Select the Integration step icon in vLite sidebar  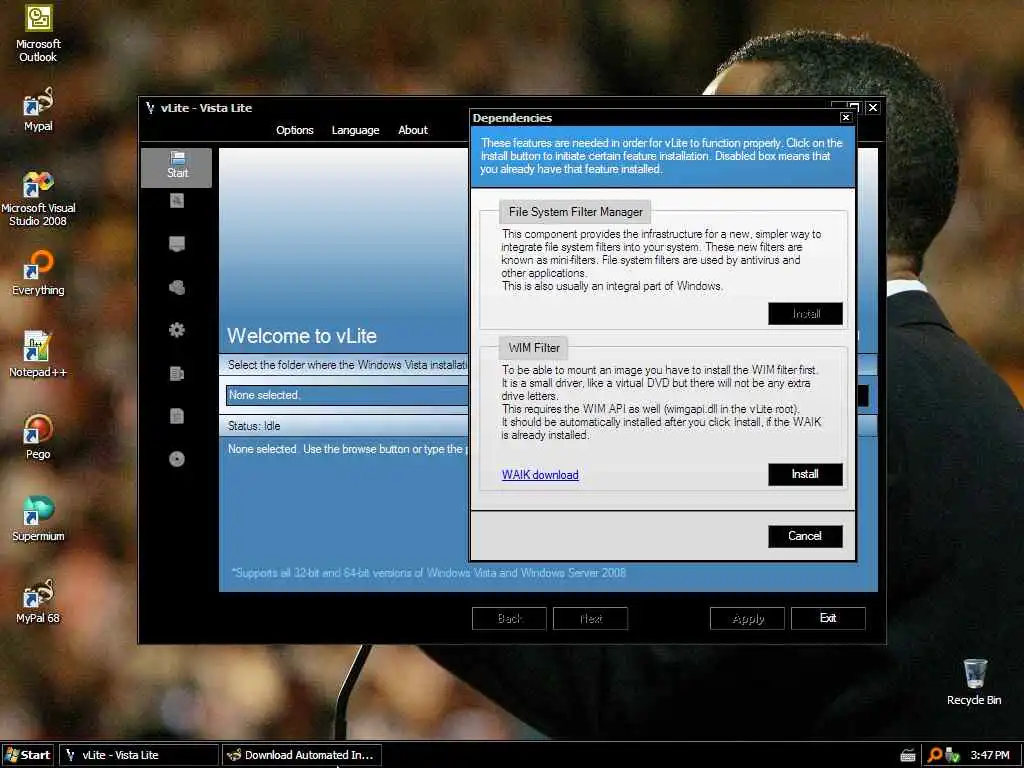click(176, 201)
